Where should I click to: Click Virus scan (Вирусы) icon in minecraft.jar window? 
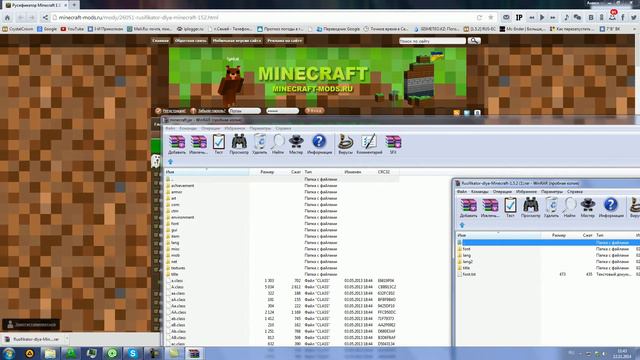click(345, 144)
